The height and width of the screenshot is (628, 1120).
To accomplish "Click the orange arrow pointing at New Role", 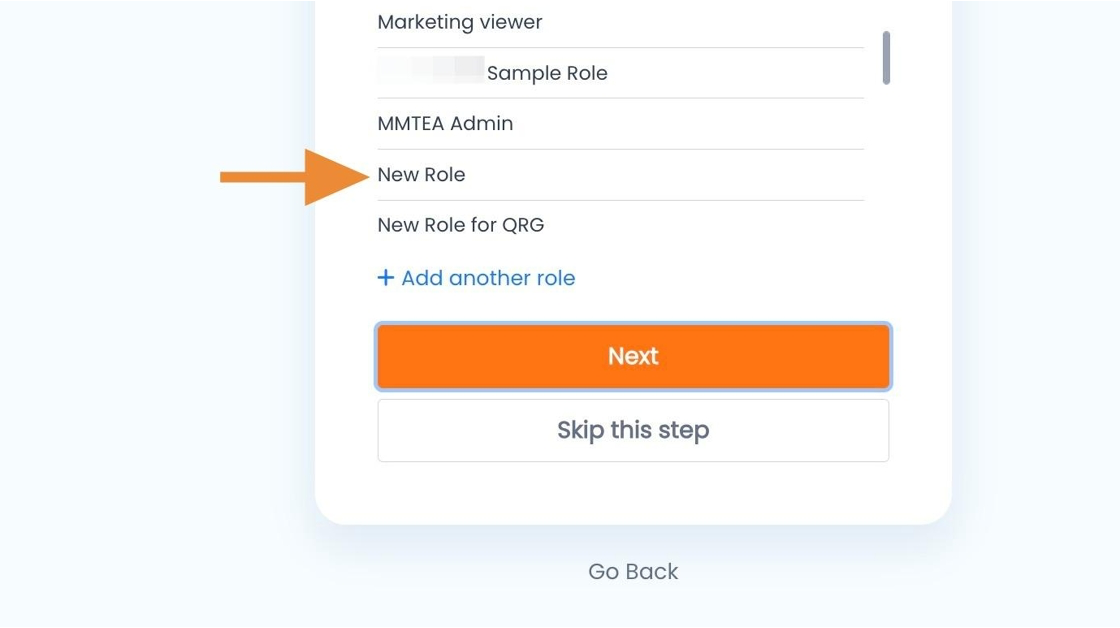I will click(294, 176).
